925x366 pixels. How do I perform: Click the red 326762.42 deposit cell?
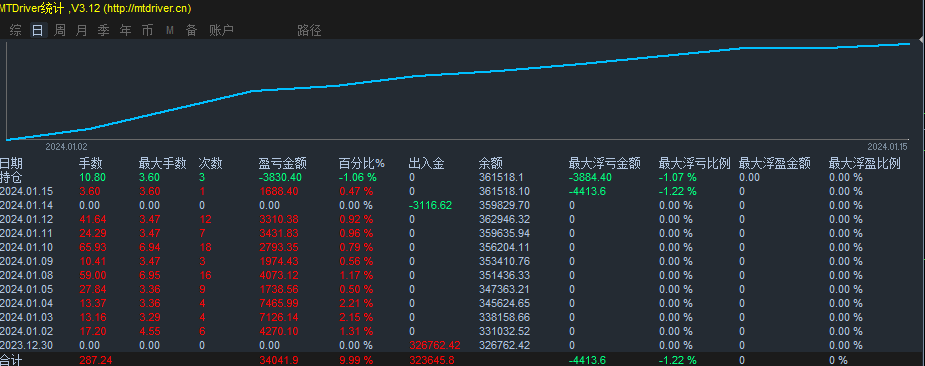pyautogui.click(x=435, y=345)
